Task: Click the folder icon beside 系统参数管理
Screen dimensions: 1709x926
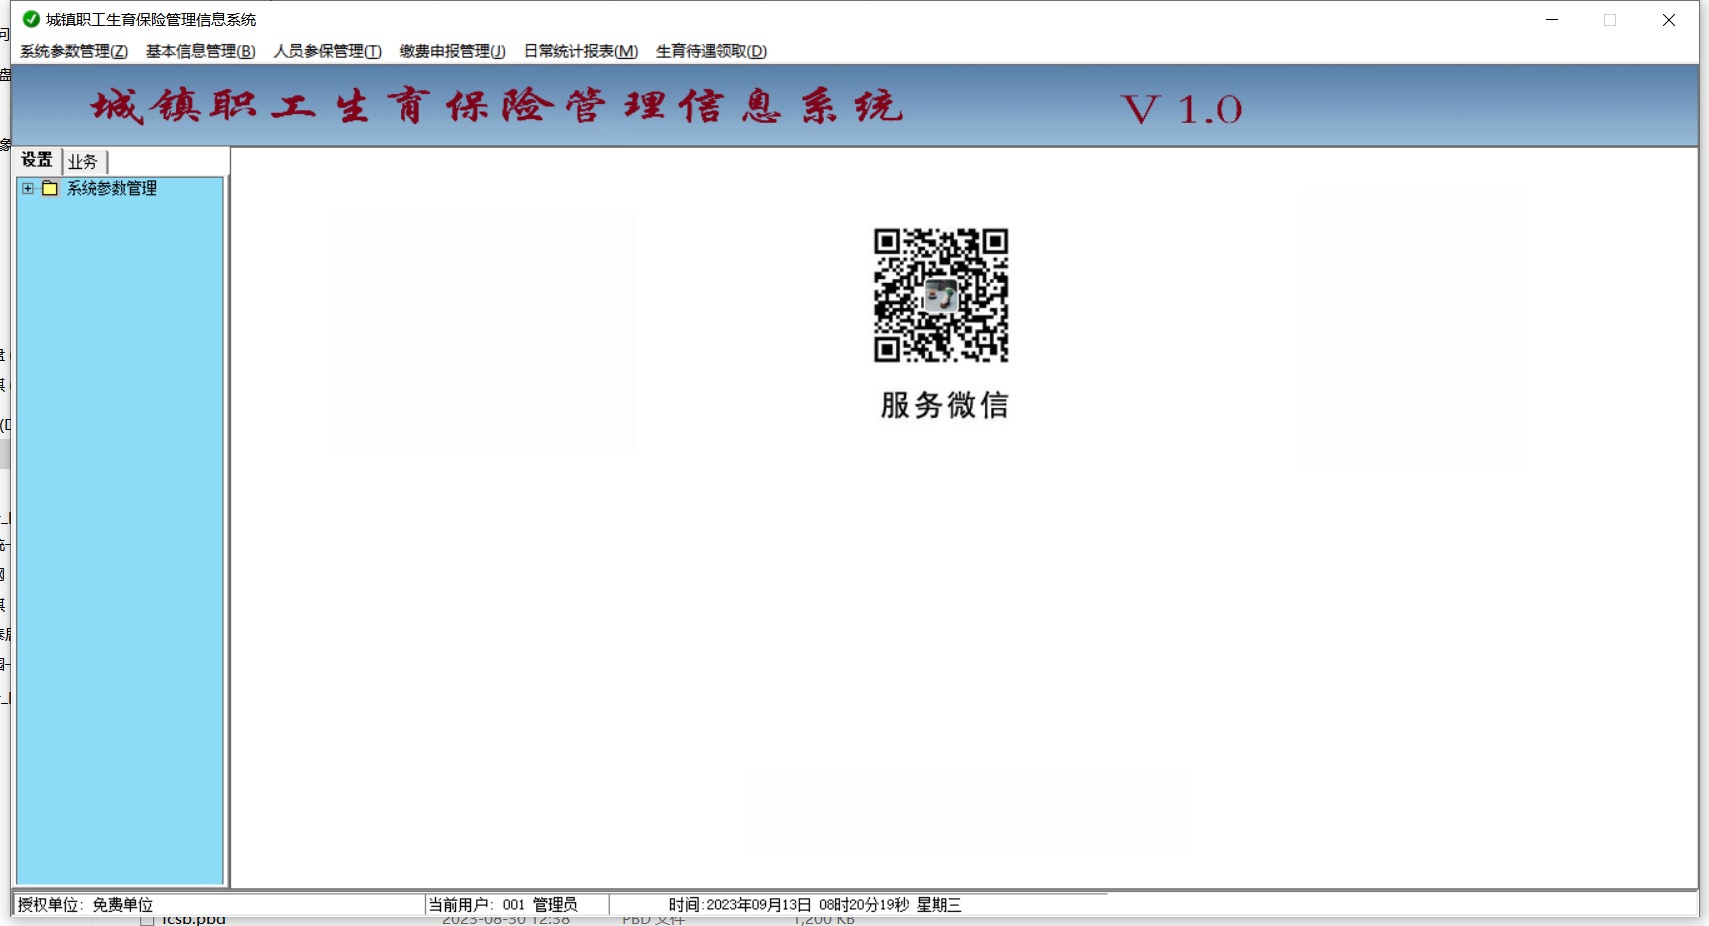Action: 50,188
